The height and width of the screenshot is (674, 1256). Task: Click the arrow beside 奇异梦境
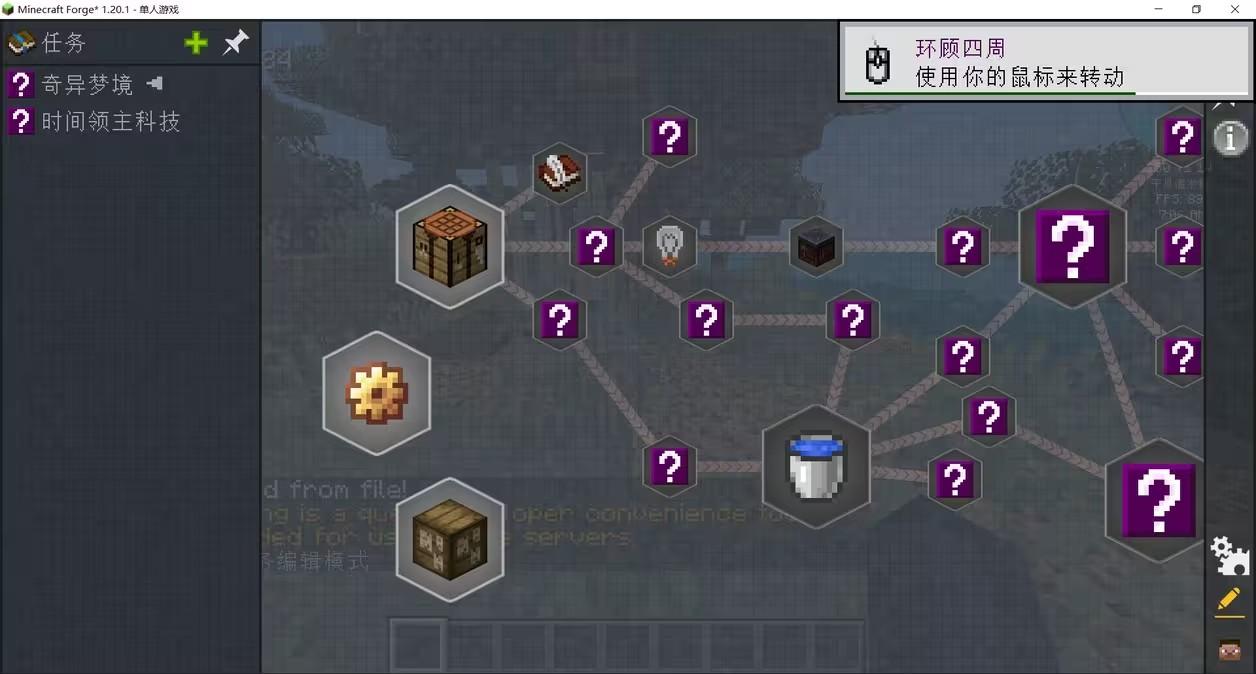154,83
